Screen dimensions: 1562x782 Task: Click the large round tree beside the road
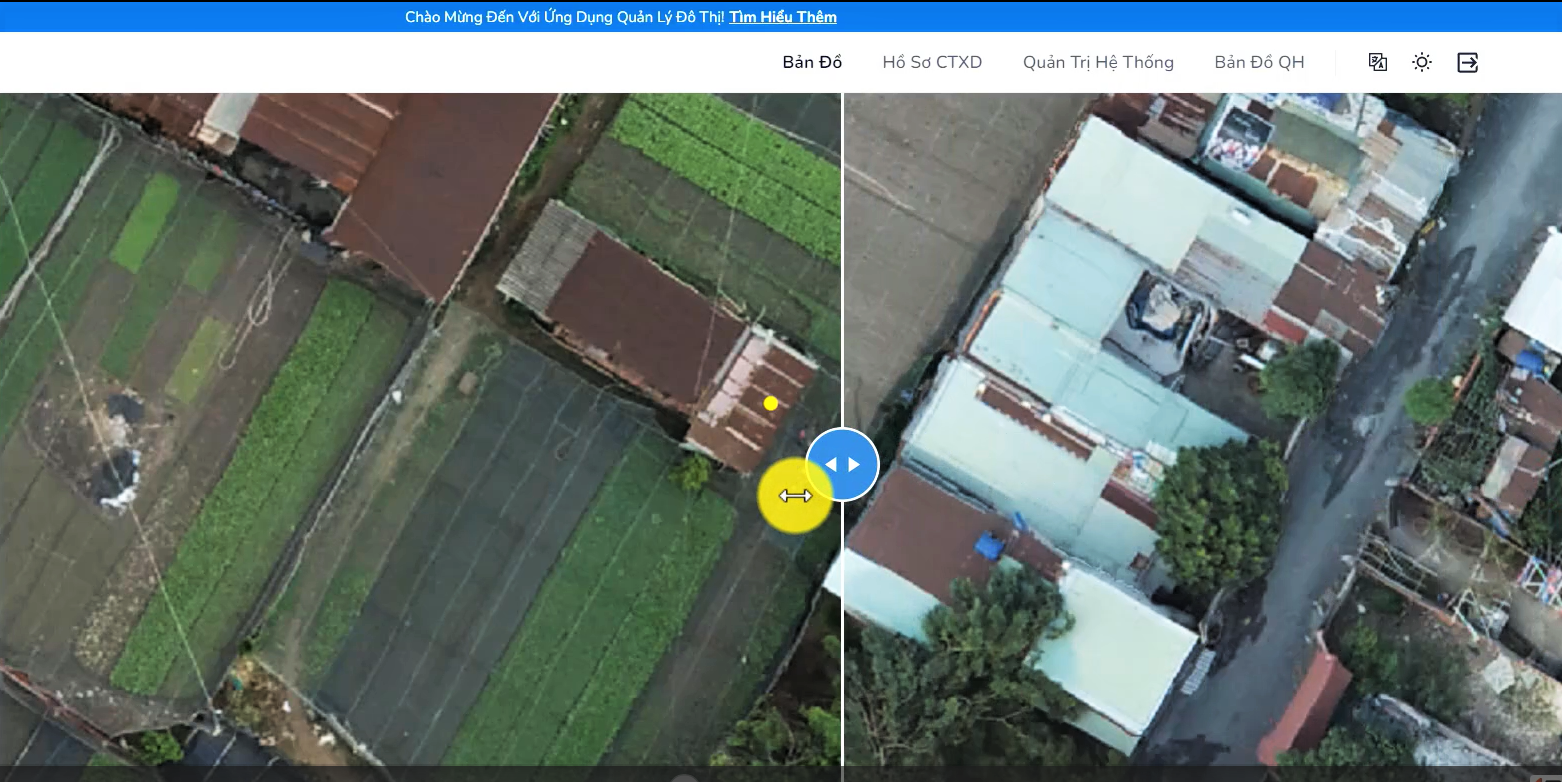click(1220, 515)
